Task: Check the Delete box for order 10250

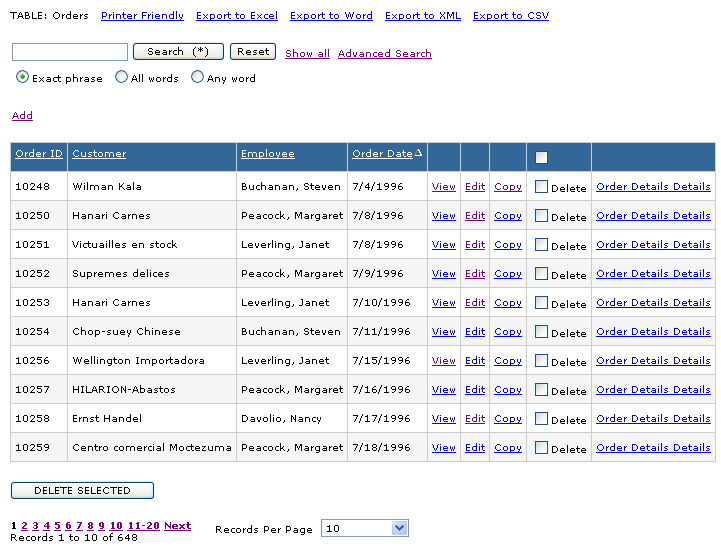Action: pos(542,216)
